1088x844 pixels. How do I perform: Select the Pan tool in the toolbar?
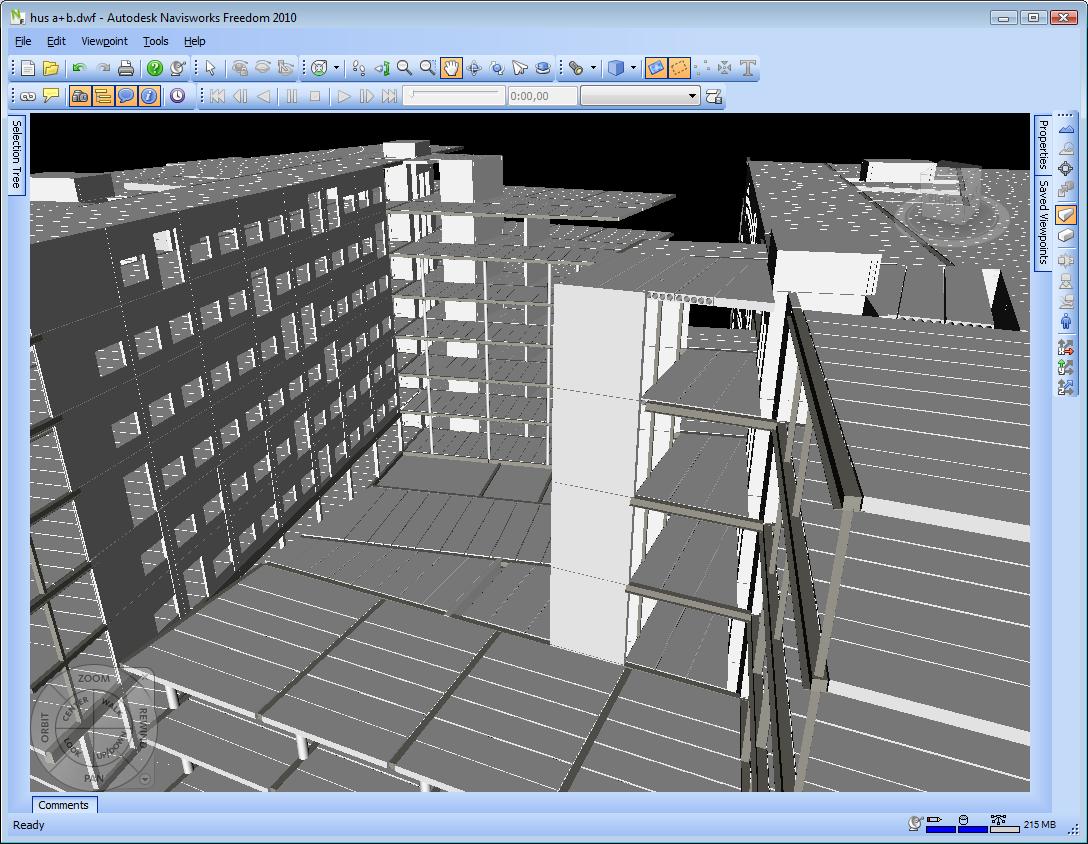[451, 68]
